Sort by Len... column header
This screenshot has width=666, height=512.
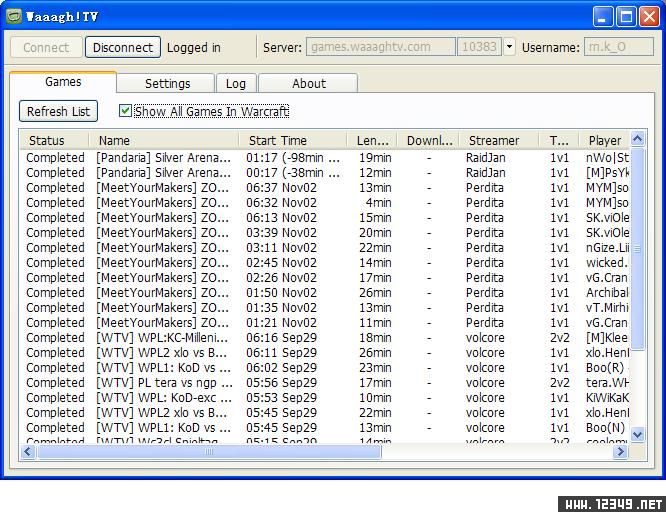[372, 141]
